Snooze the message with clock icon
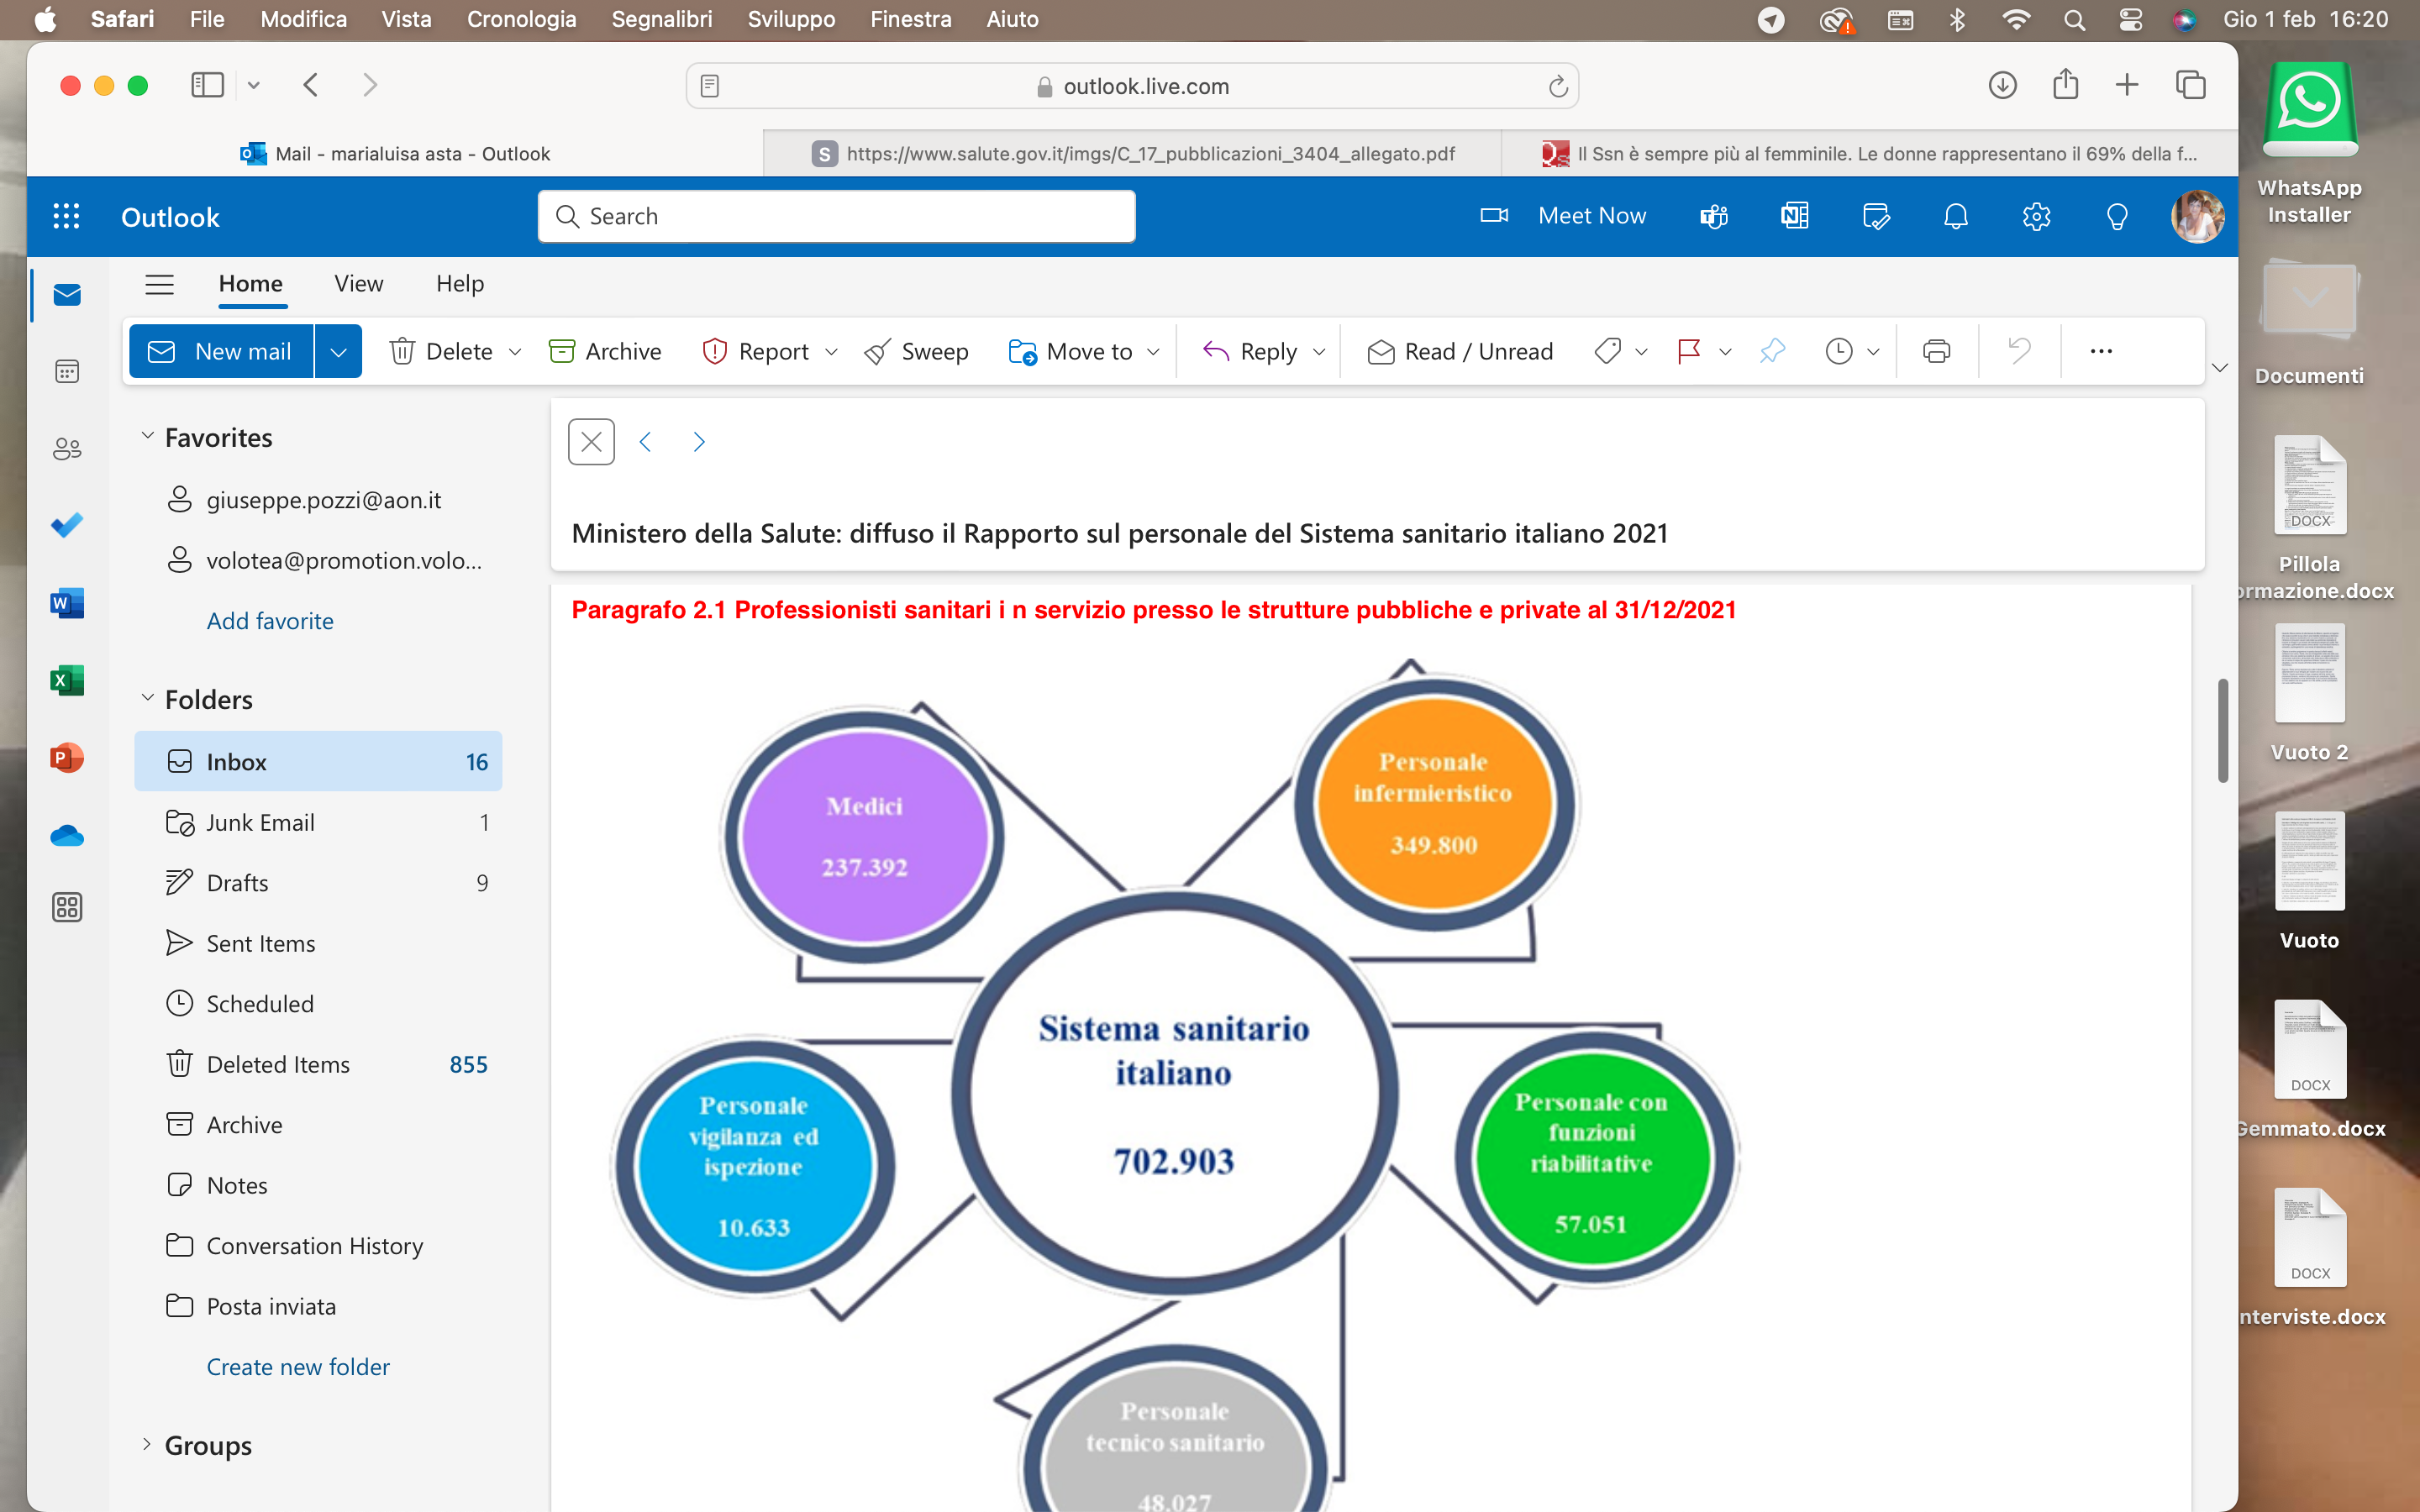This screenshot has width=2420, height=1512. click(x=1839, y=351)
